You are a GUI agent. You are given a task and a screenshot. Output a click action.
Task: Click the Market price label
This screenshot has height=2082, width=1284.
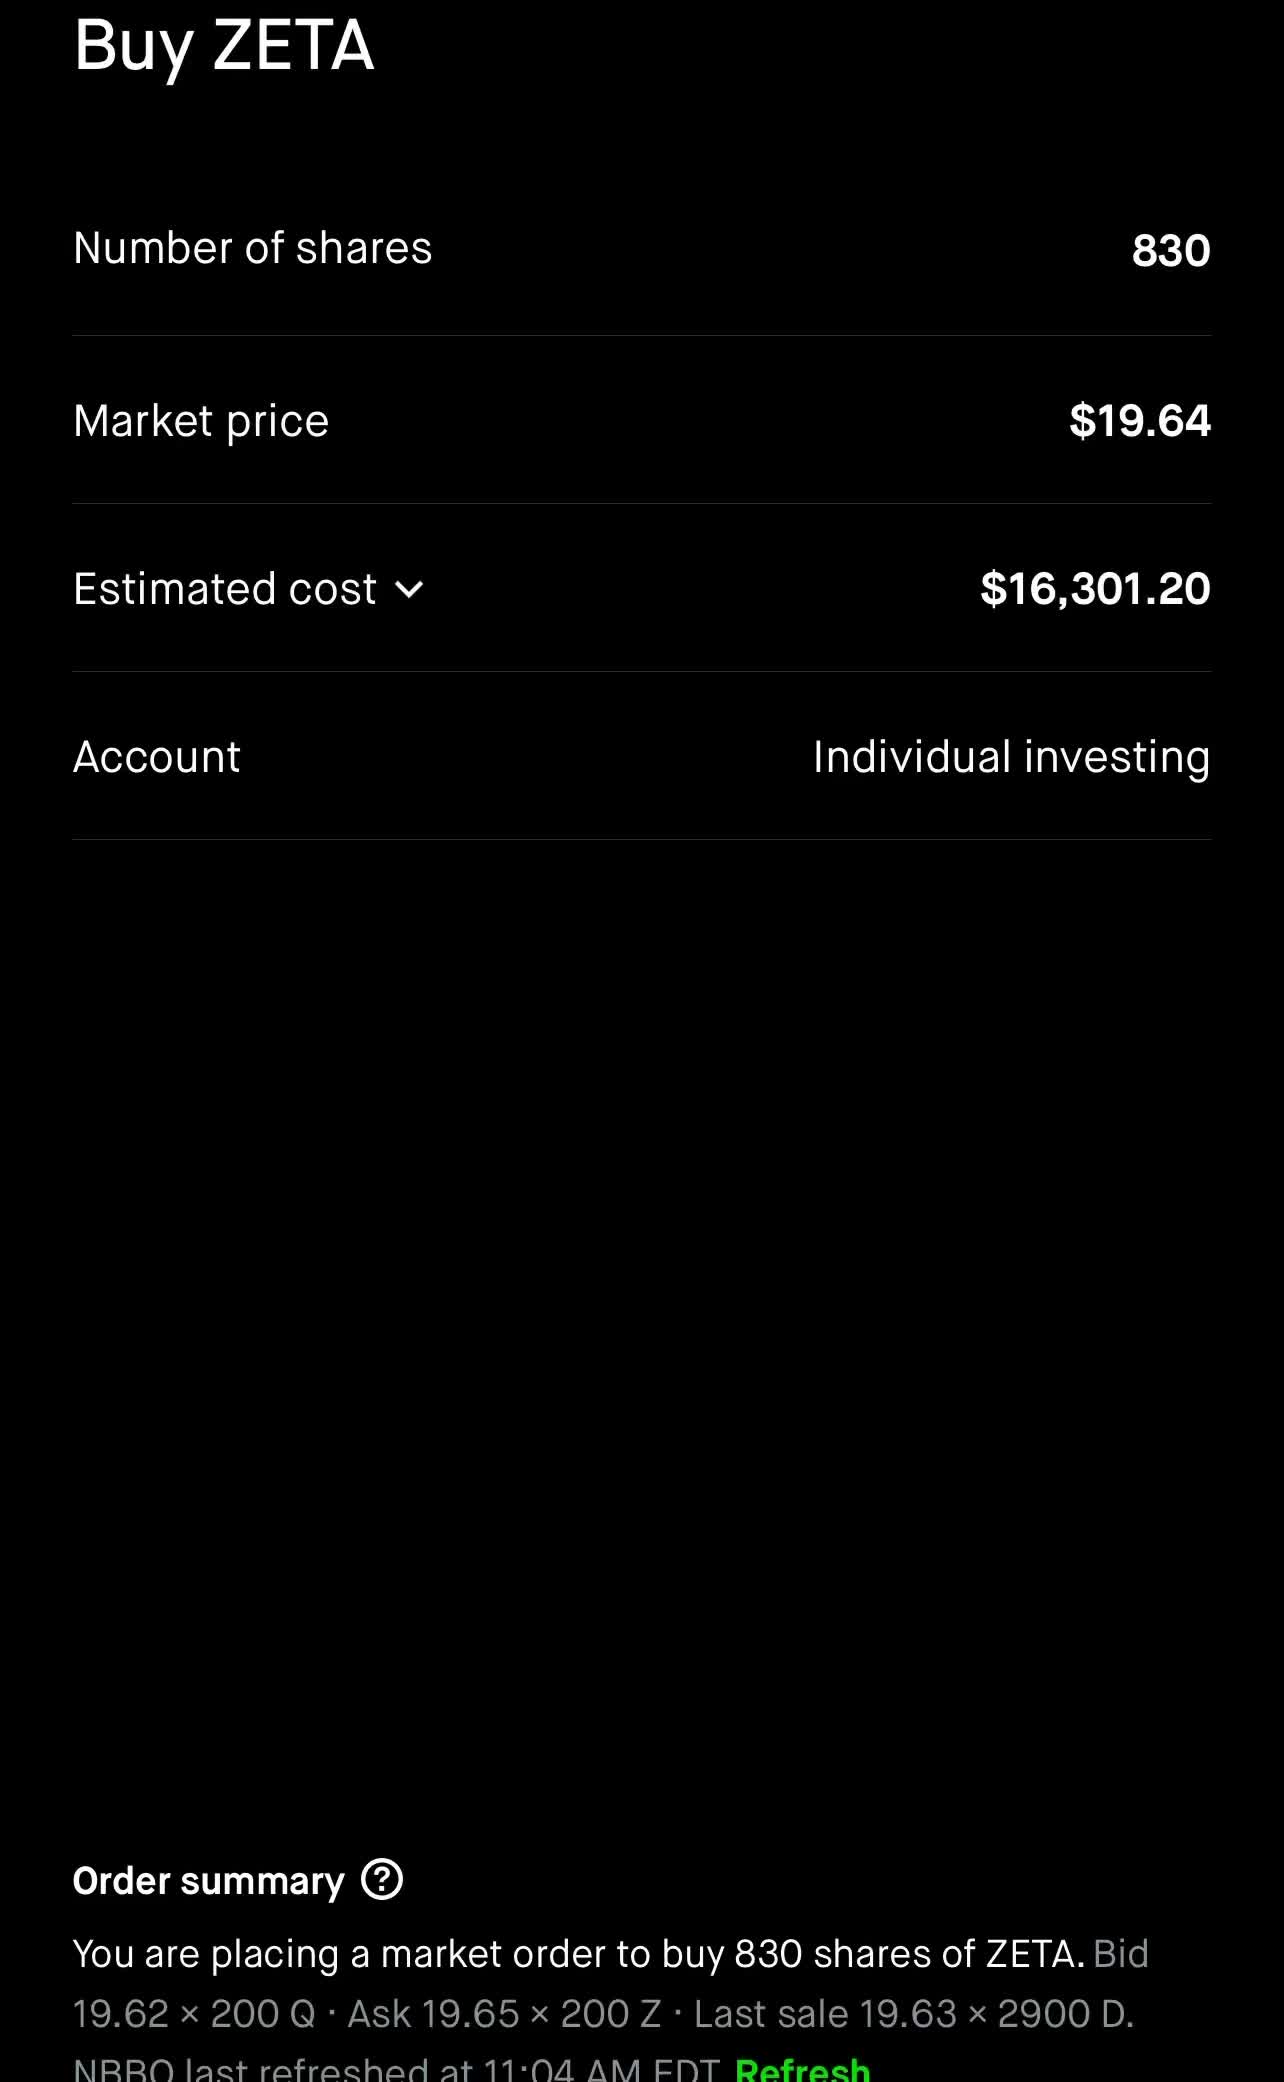[x=201, y=421]
